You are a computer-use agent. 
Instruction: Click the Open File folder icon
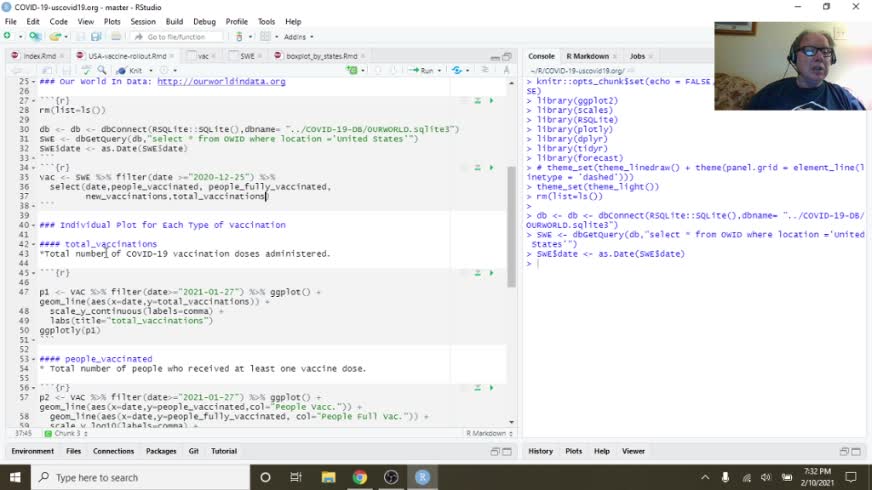point(54,36)
